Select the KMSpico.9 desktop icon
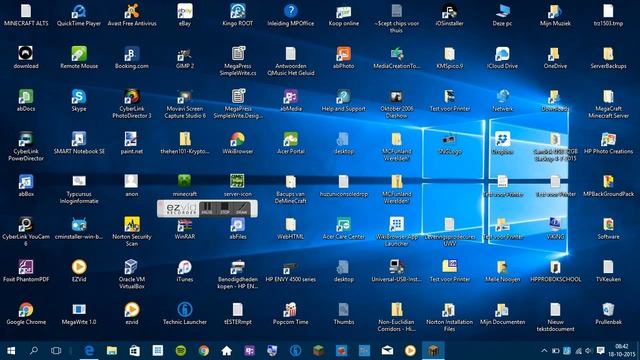The height and width of the screenshot is (360, 640). click(x=449, y=58)
